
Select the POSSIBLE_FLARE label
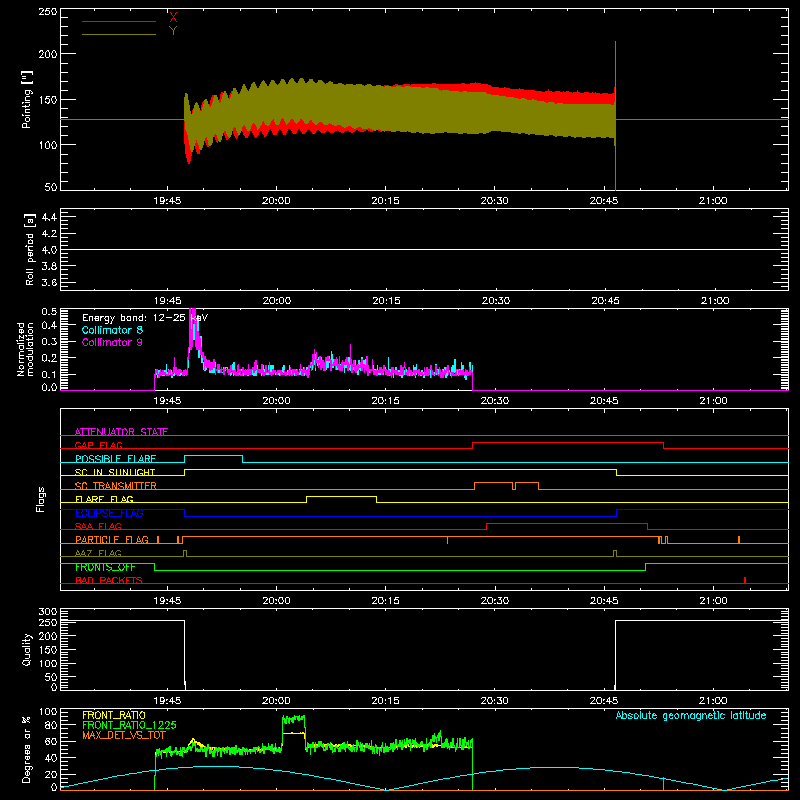pyautogui.click(x=115, y=459)
